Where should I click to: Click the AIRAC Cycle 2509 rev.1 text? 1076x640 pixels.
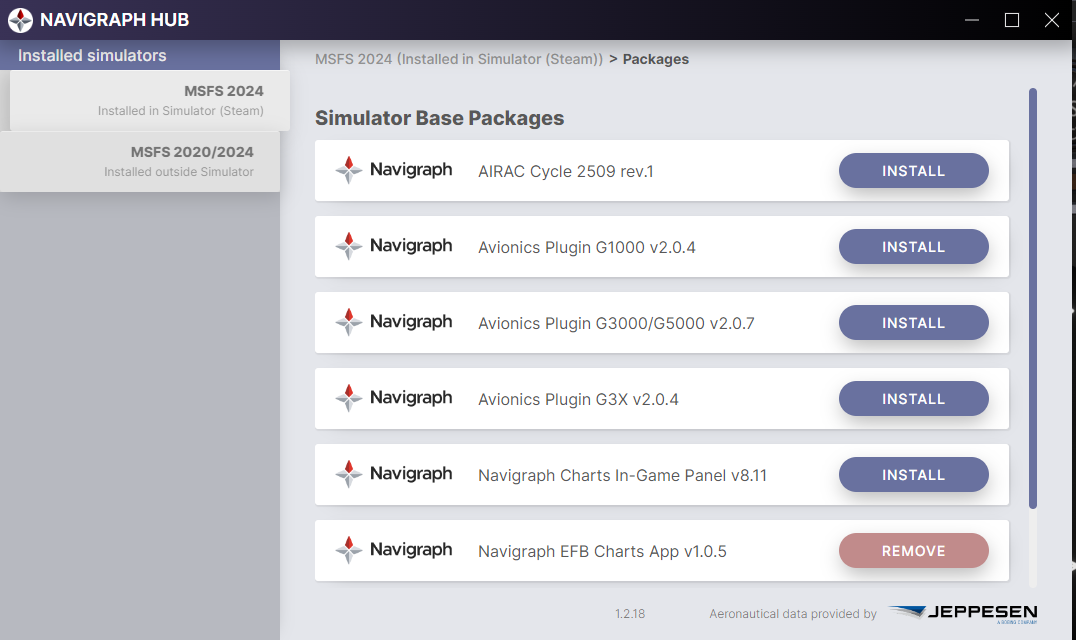coord(565,171)
